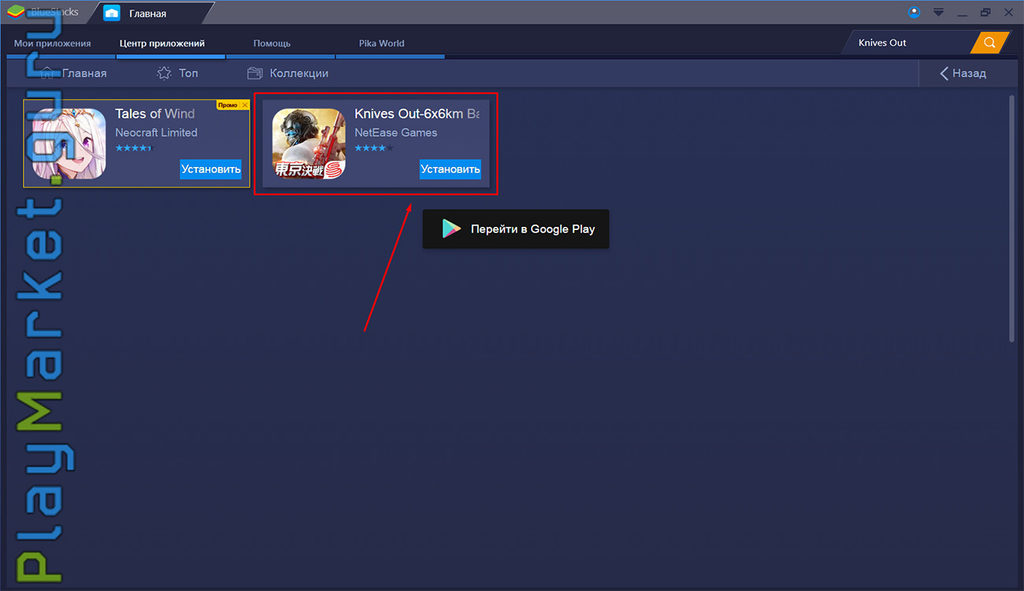Select the Центр приложений tab
Screen dimensions: 1024x591
click(162, 43)
